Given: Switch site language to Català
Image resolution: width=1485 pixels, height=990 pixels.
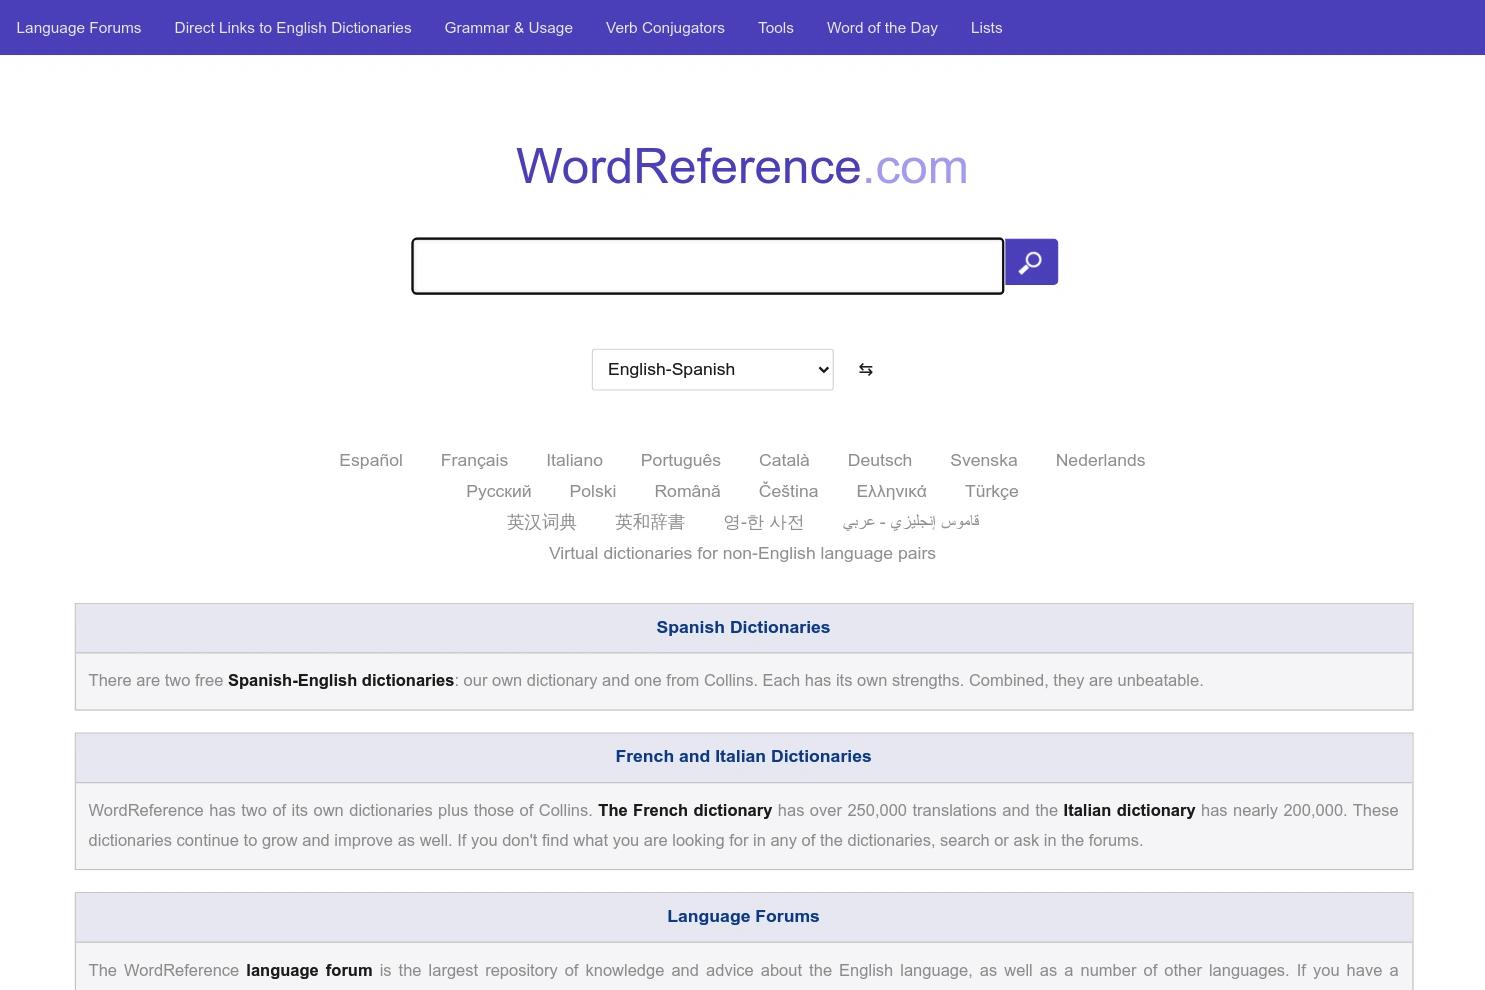Looking at the screenshot, I should 784,460.
